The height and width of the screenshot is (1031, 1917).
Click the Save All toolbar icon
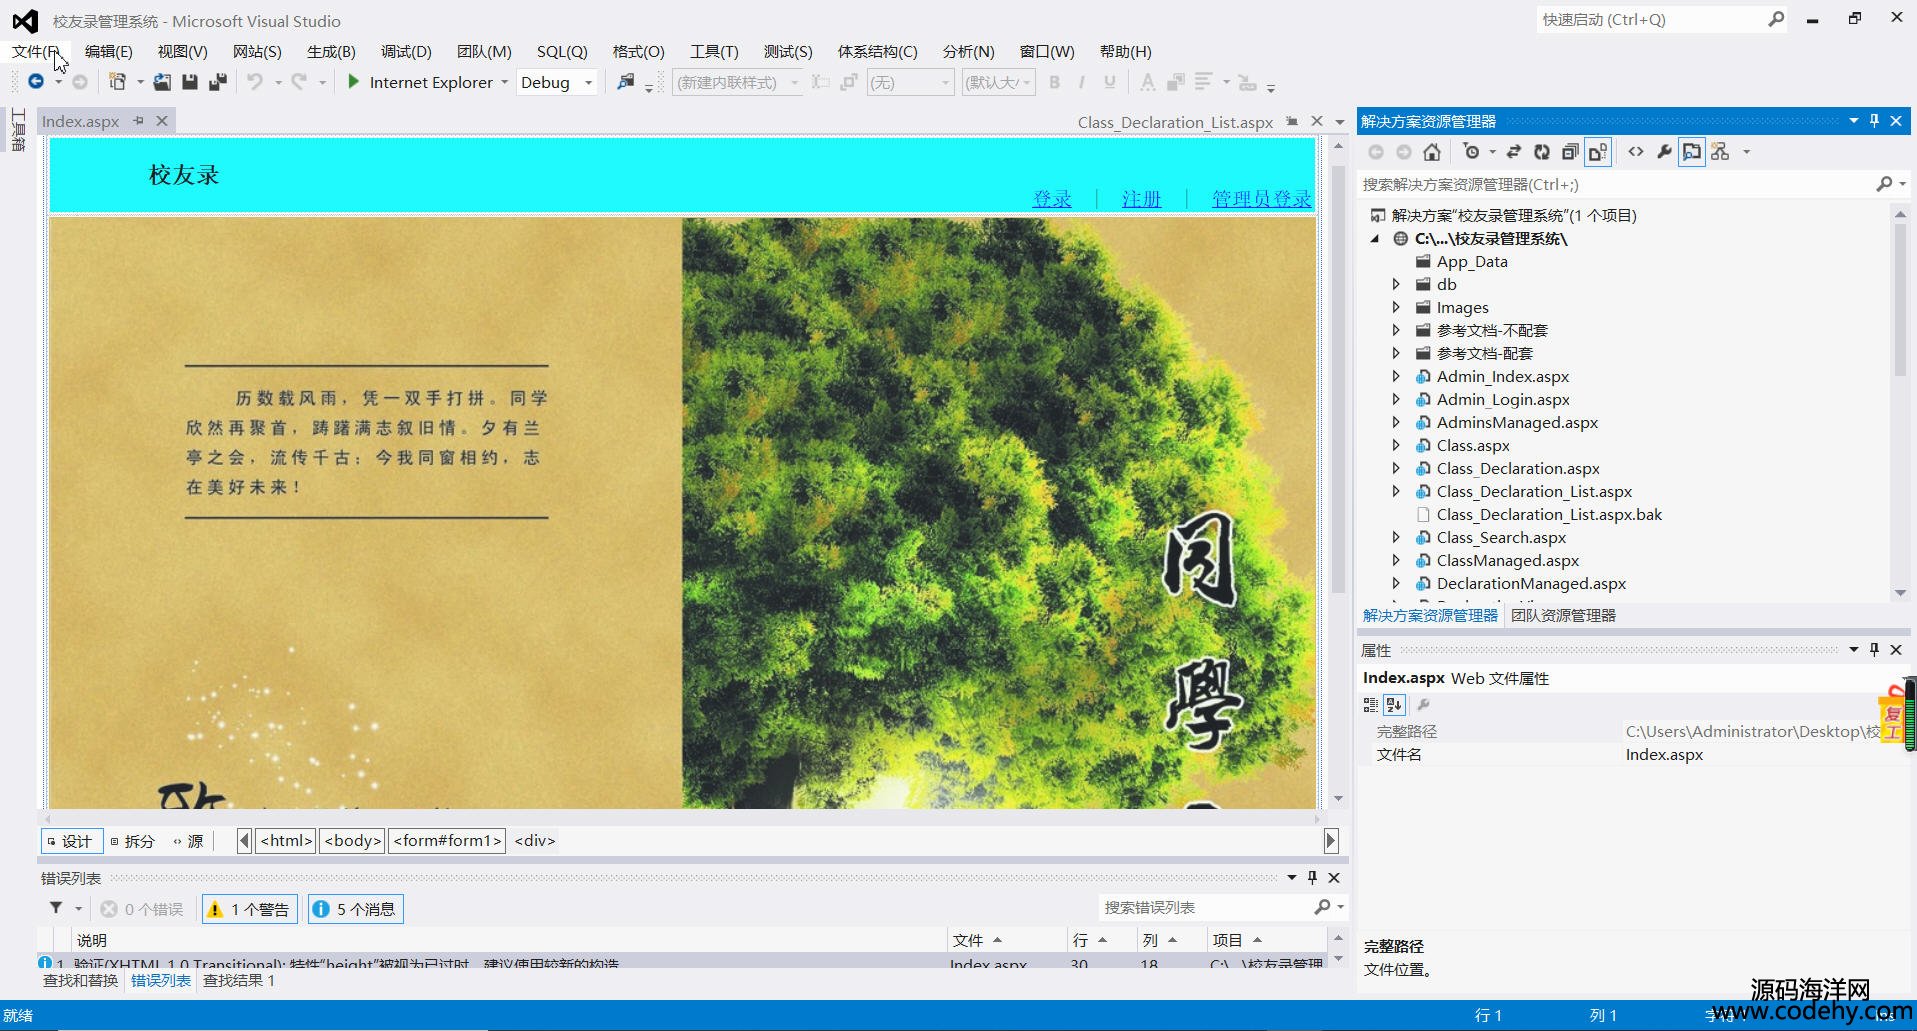[x=217, y=82]
